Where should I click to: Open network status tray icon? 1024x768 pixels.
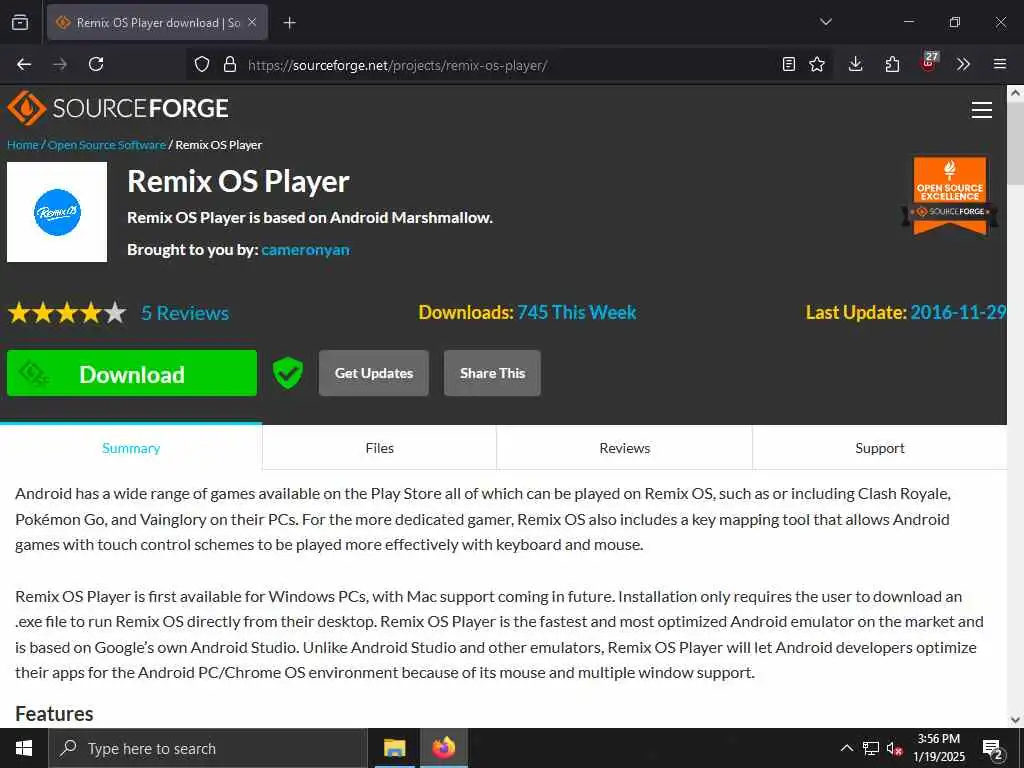[x=871, y=748]
